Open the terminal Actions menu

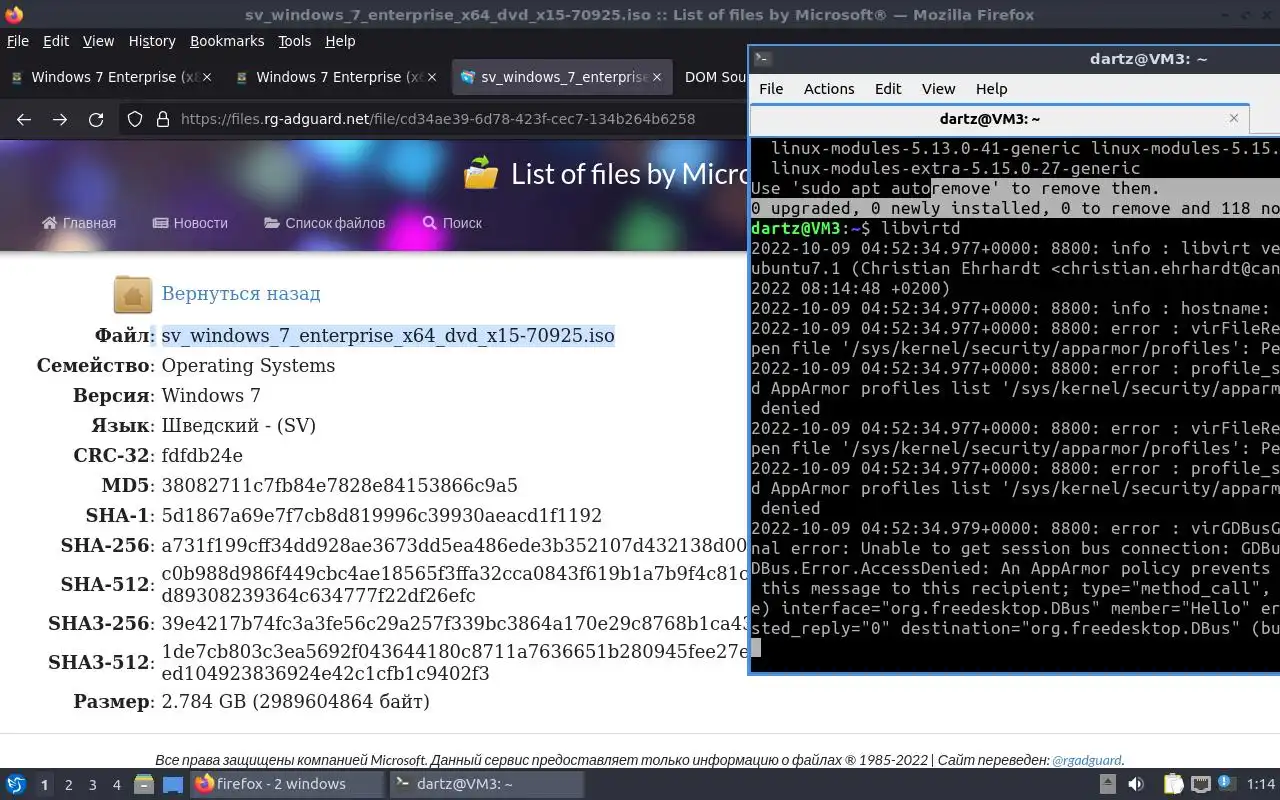pyautogui.click(x=829, y=88)
